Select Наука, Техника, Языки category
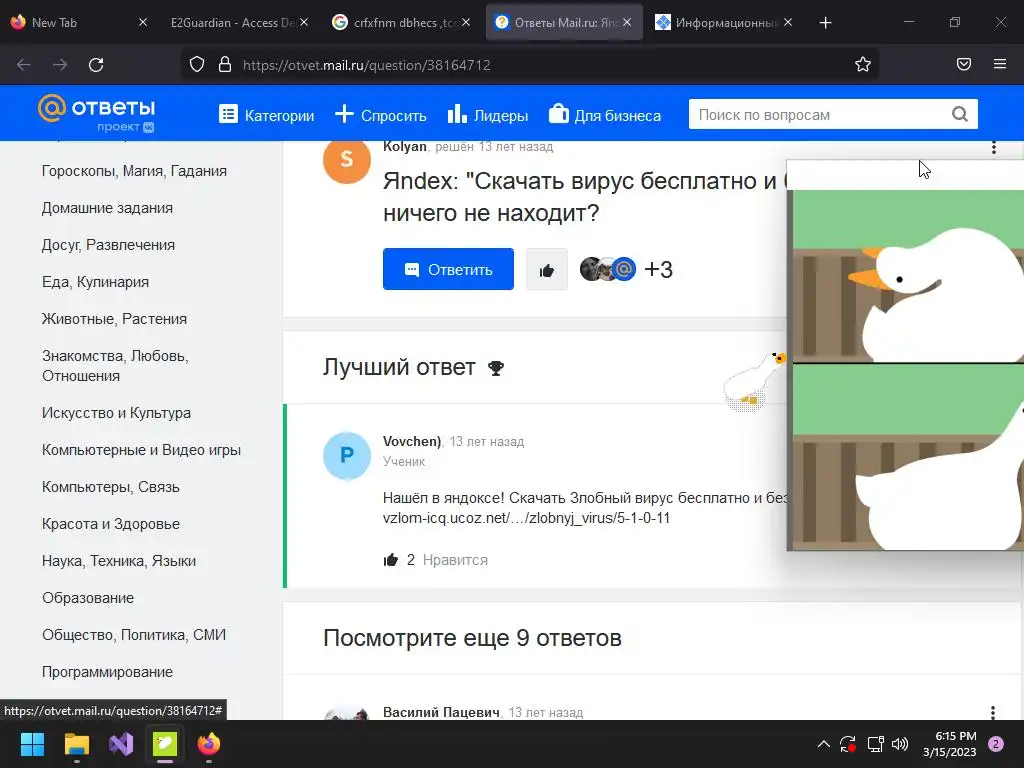1024x768 pixels. [x=119, y=561]
